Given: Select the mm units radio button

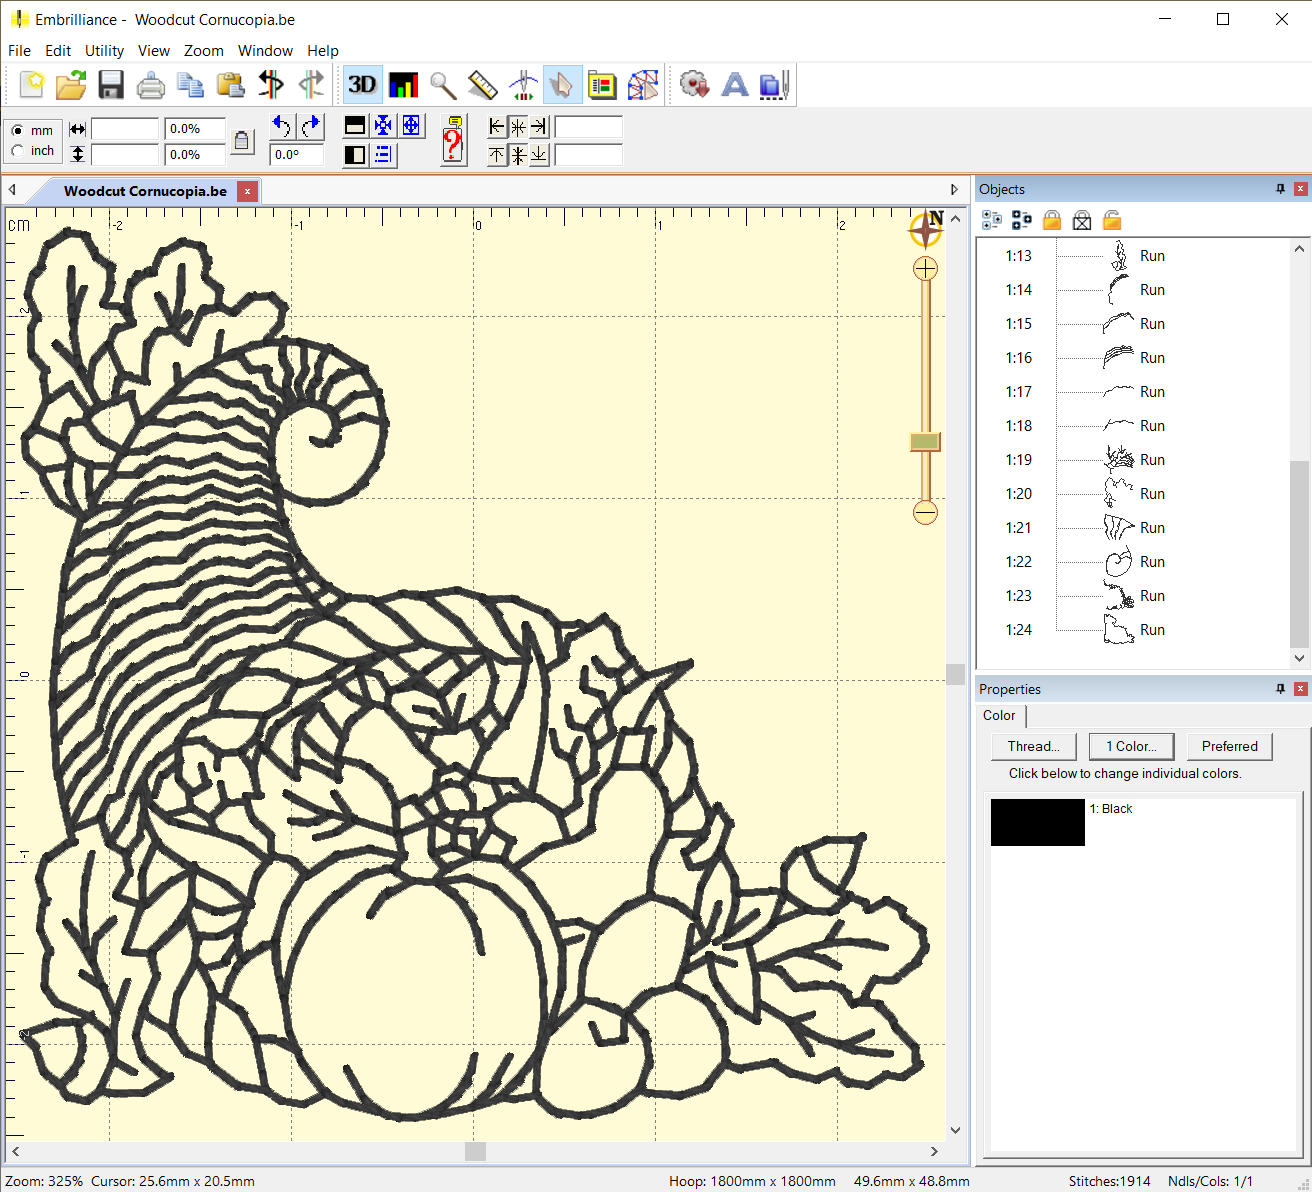Looking at the screenshot, I should pos(18,130).
